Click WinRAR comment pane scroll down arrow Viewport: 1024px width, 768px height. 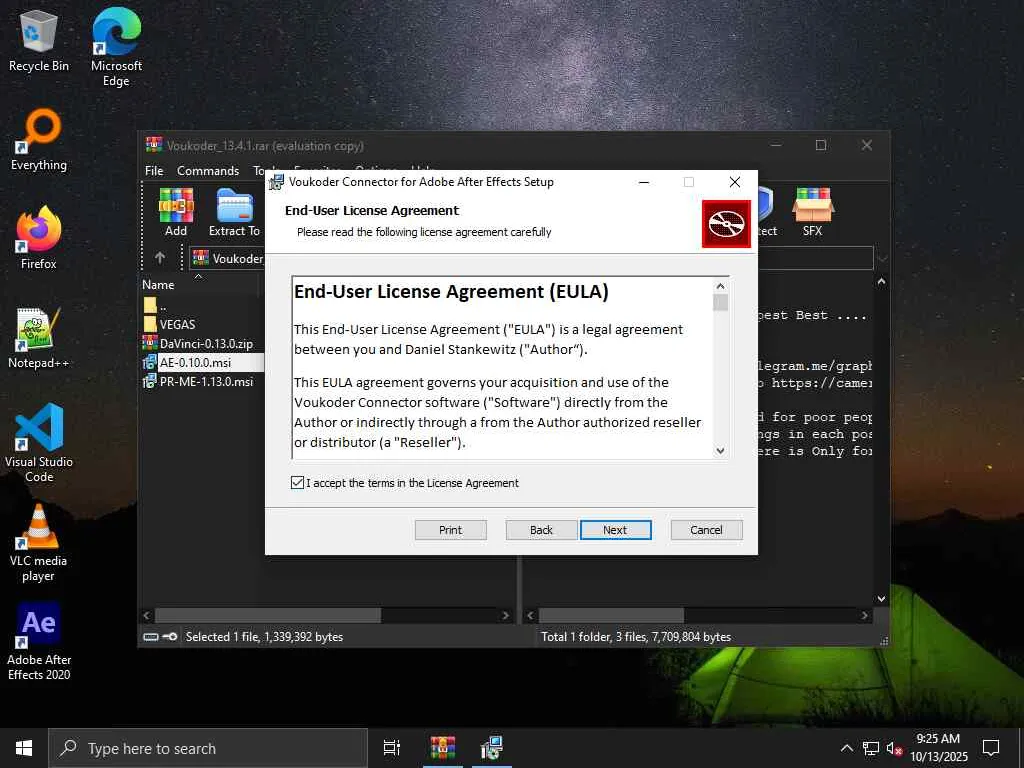pos(881,598)
